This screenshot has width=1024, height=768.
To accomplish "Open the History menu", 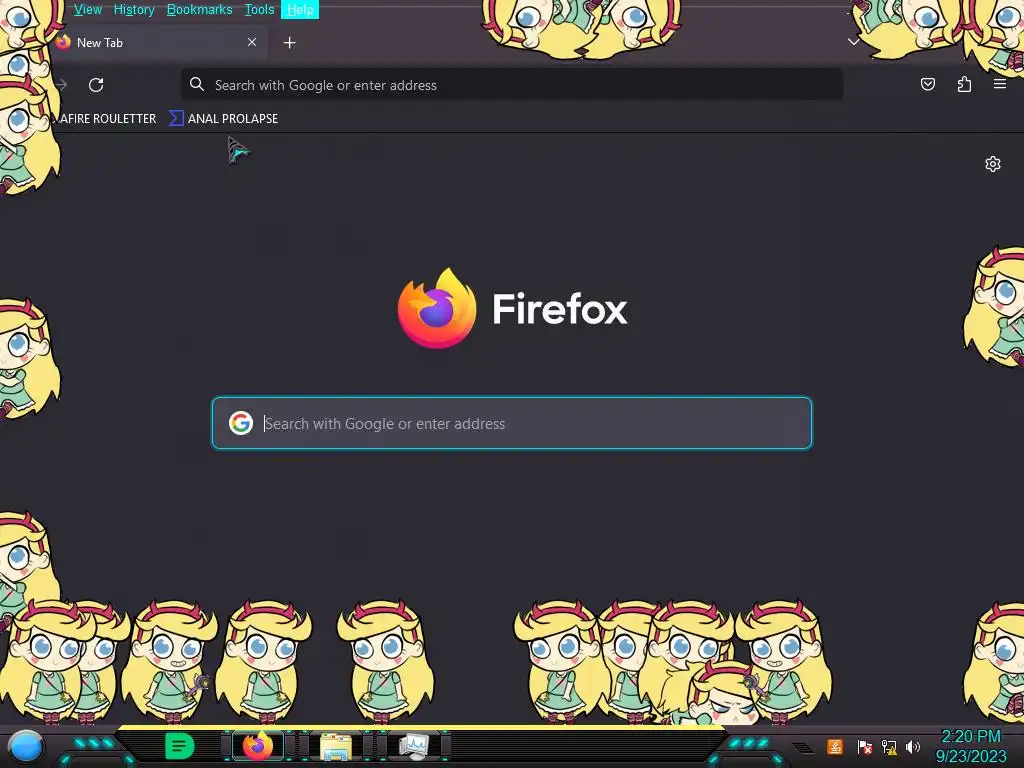I will (134, 10).
